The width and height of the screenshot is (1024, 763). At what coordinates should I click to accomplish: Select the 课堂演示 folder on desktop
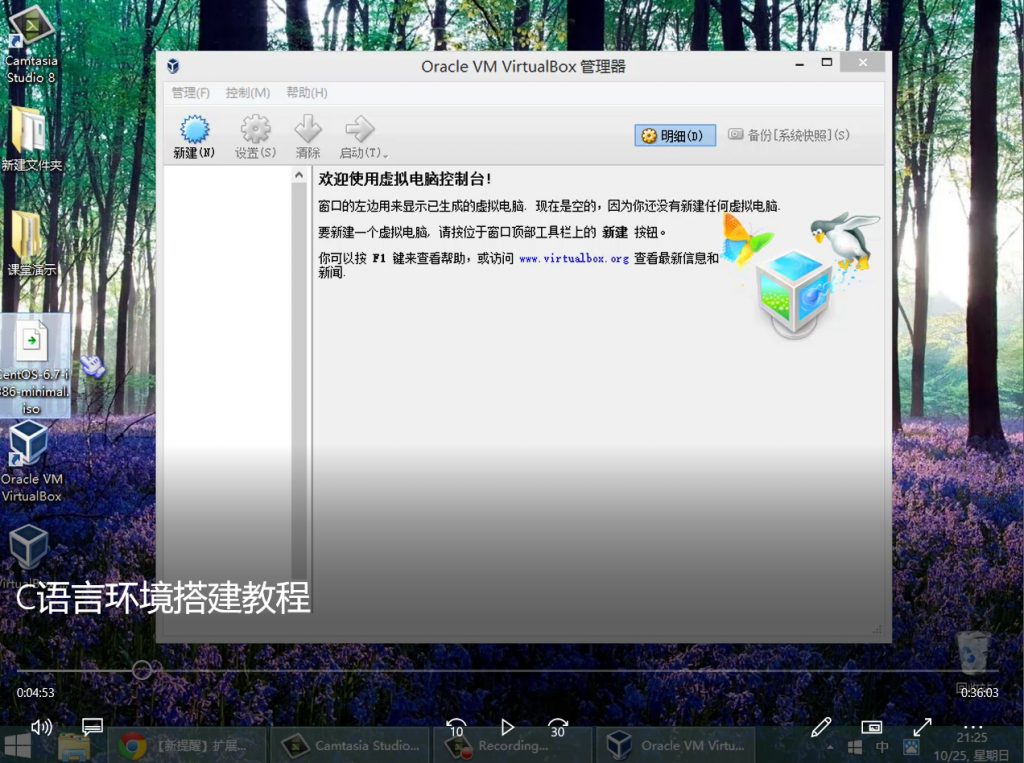[x=31, y=243]
